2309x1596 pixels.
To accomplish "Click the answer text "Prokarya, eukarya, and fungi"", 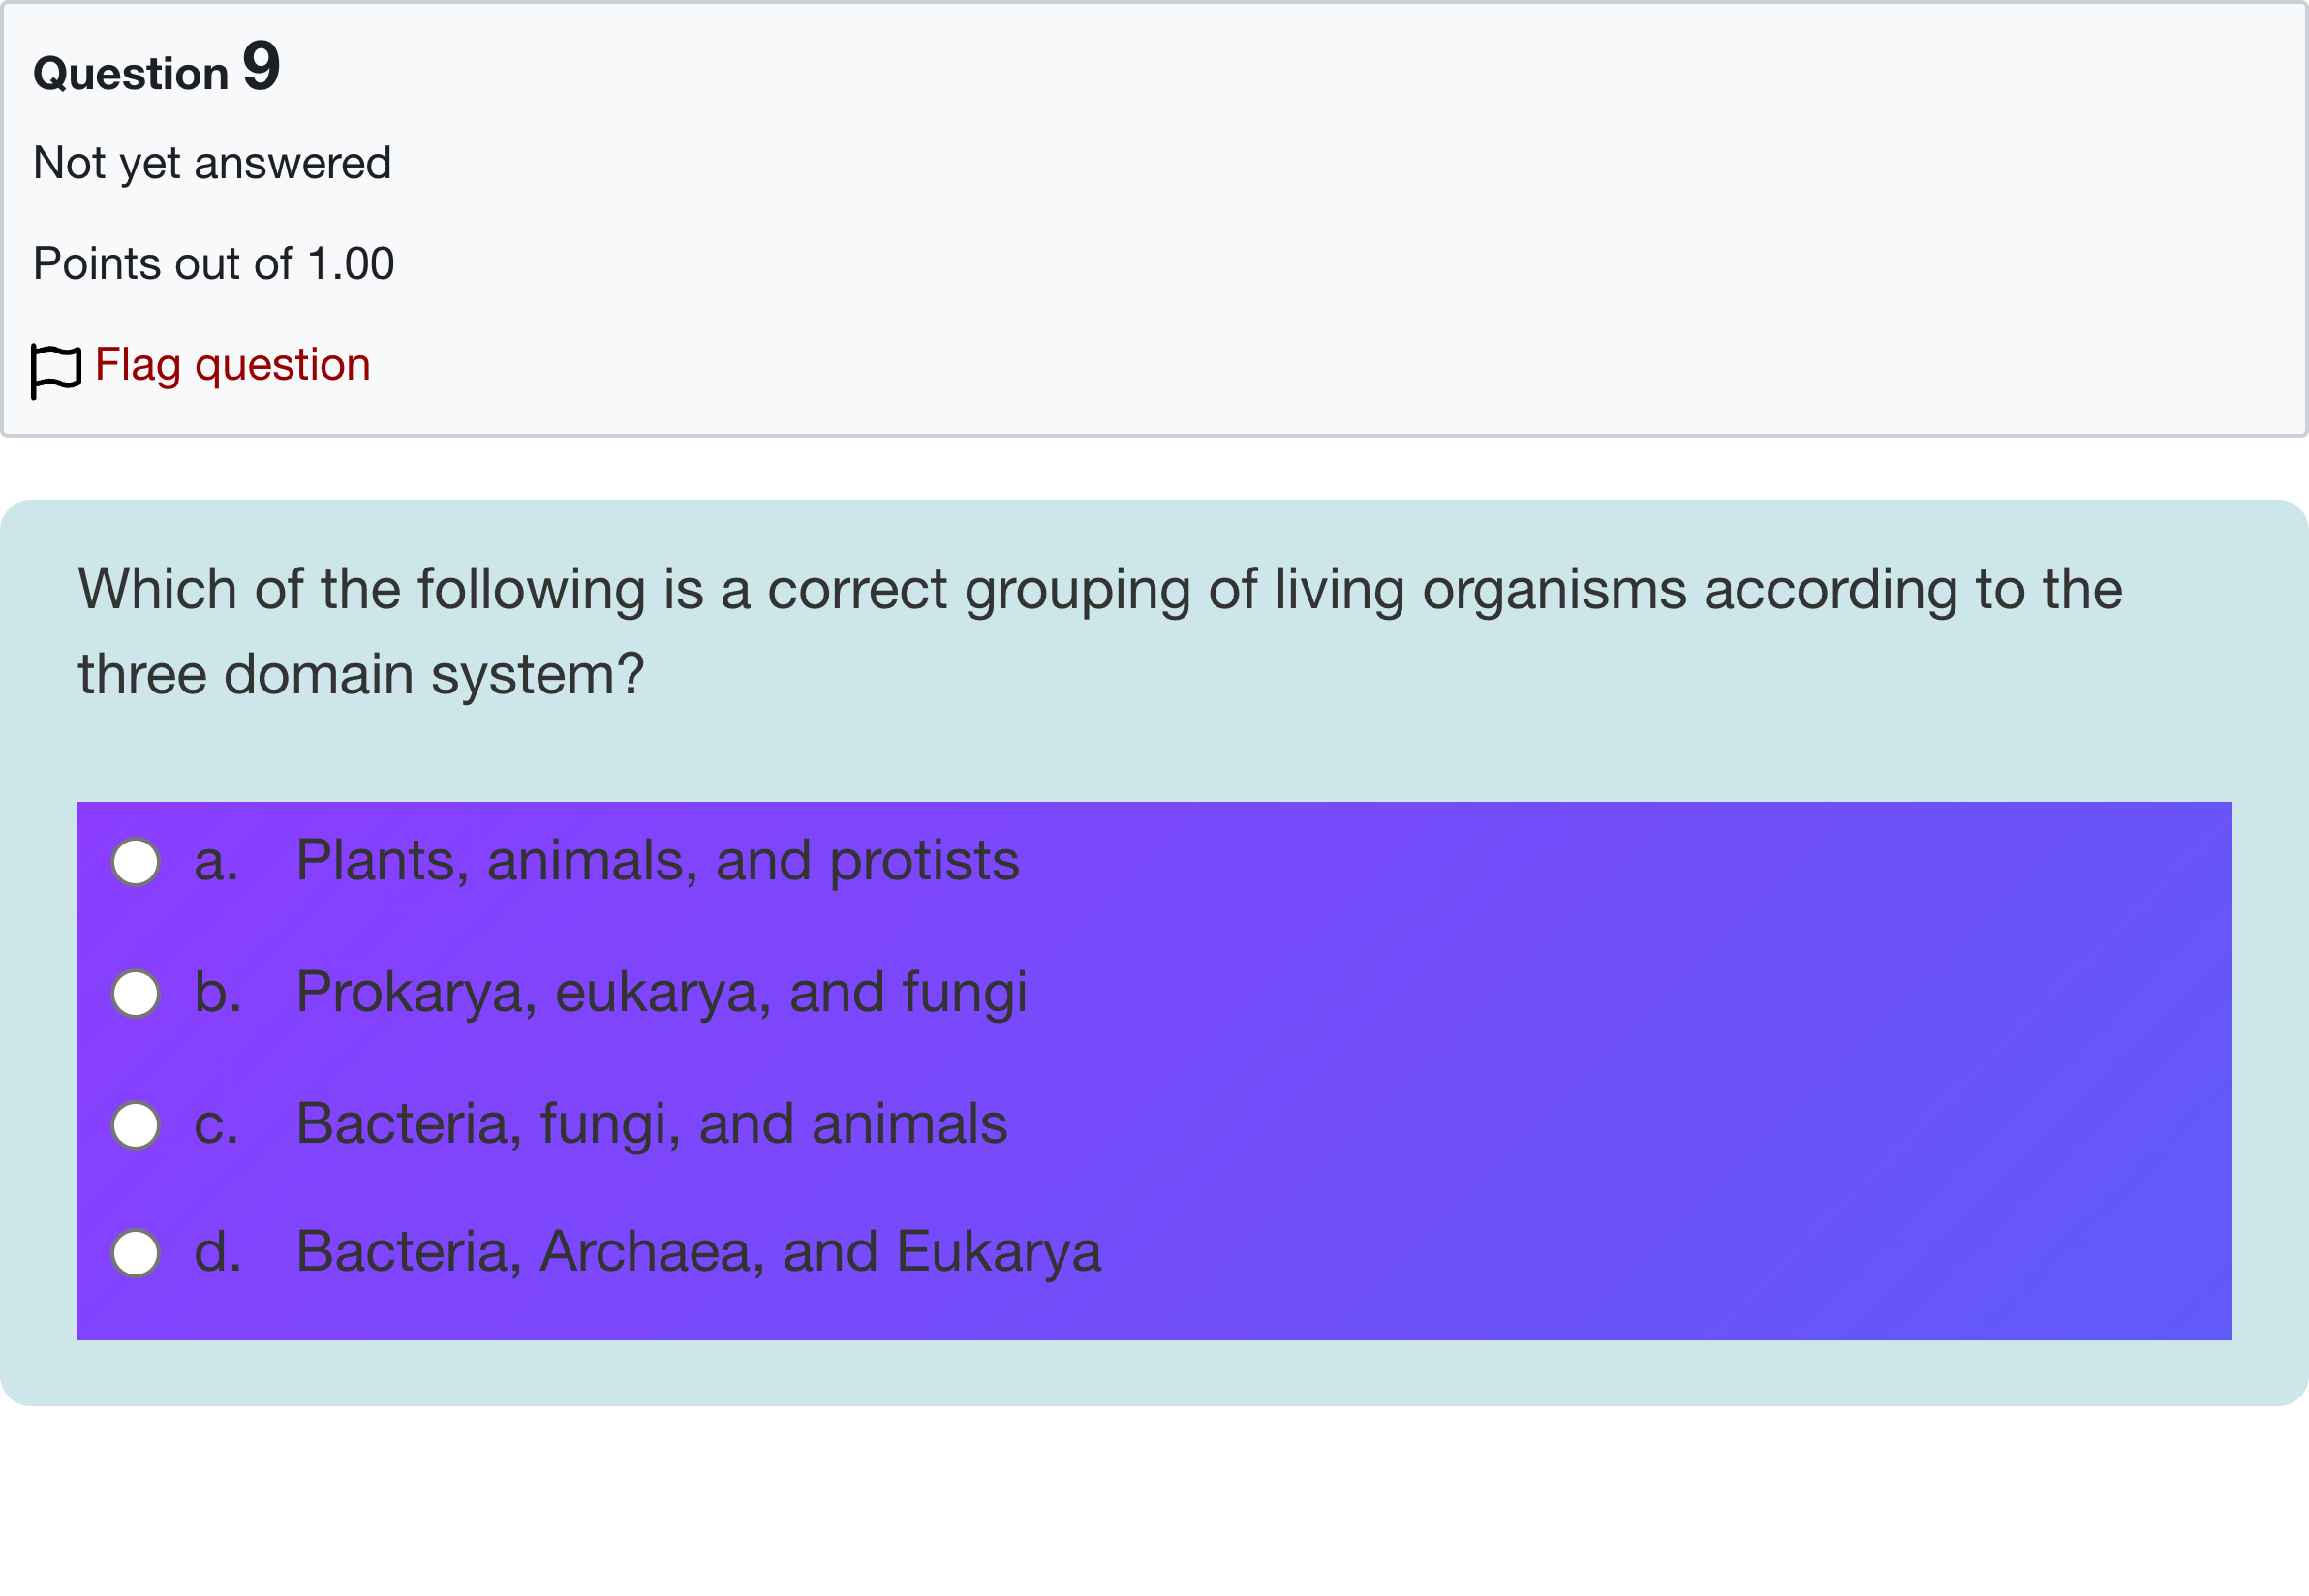I will click(661, 992).
